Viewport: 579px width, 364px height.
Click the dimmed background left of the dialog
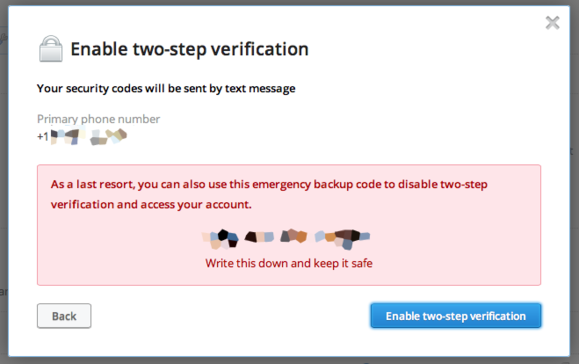(3, 185)
